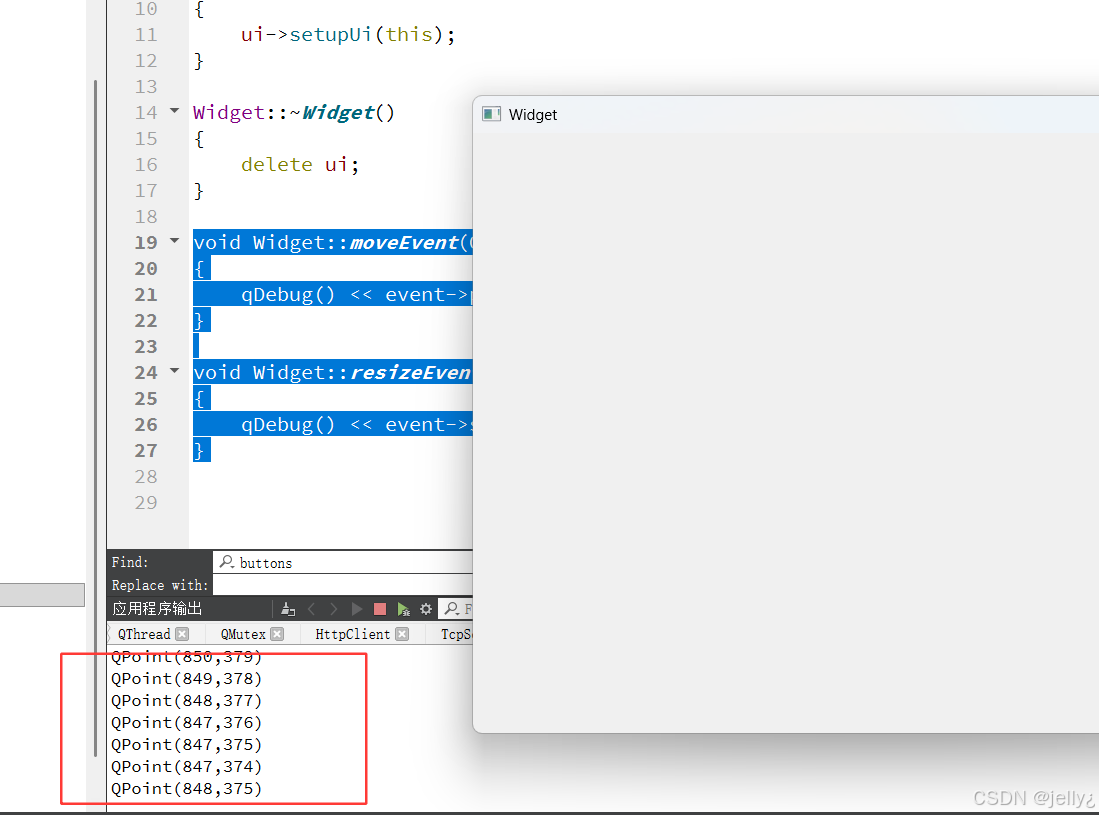Open find options magnifier in Find field

click(226, 562)
